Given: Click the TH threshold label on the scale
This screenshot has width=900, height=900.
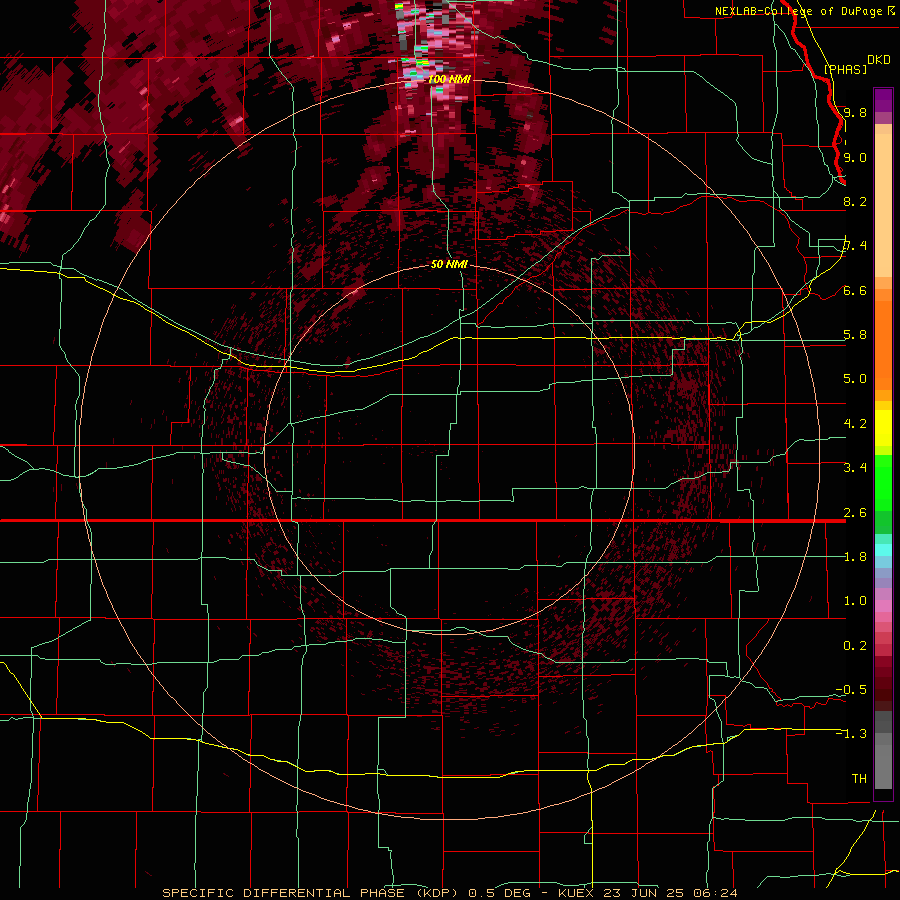Looking at the screenshot, I should [x=859, y=779].
